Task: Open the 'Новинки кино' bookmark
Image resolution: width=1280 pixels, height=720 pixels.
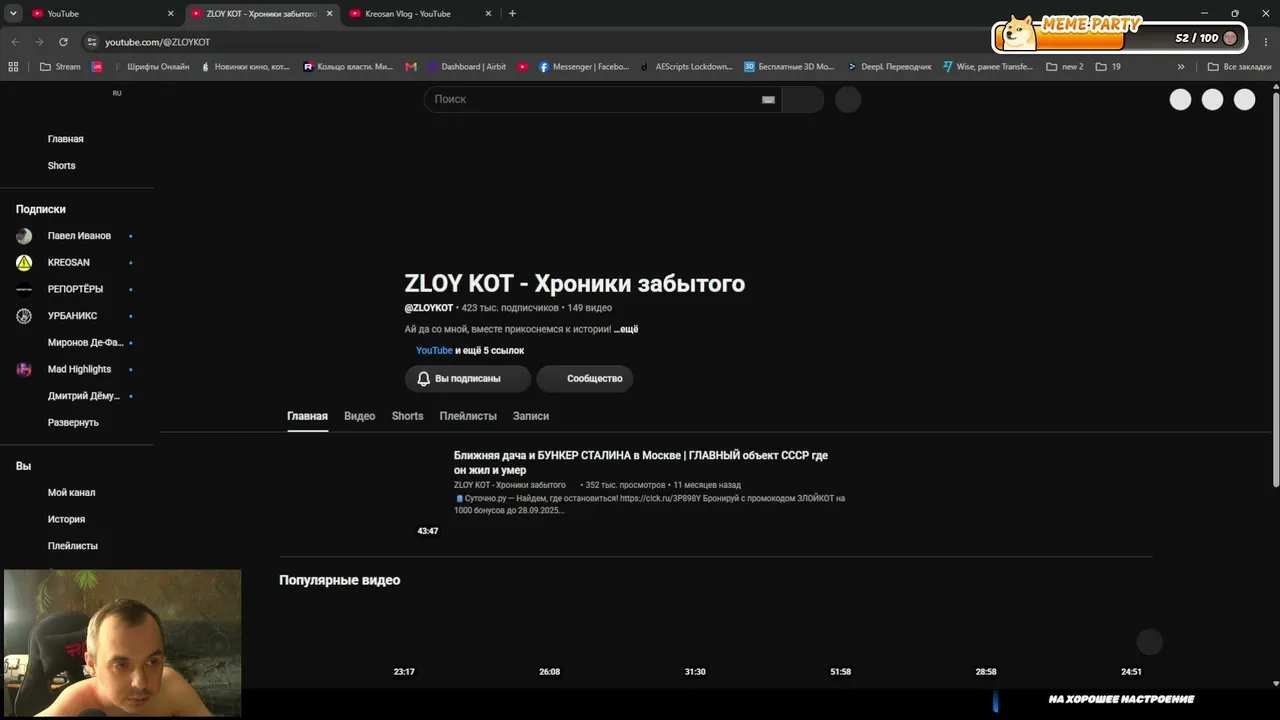Action: pyautogui.click(x=245, y=67)
